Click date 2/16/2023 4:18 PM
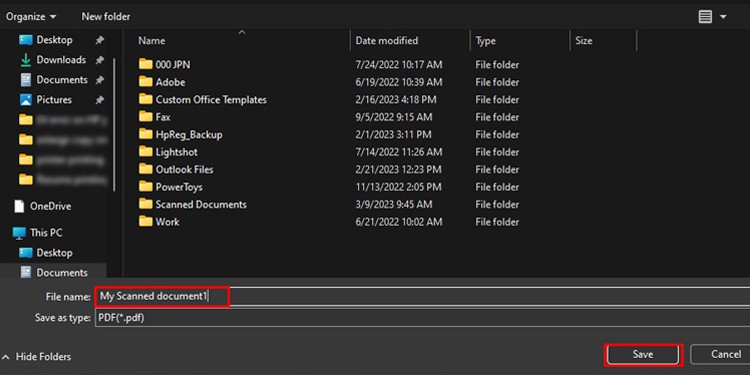Screen dimensions: 750x375 pos(396,100)
